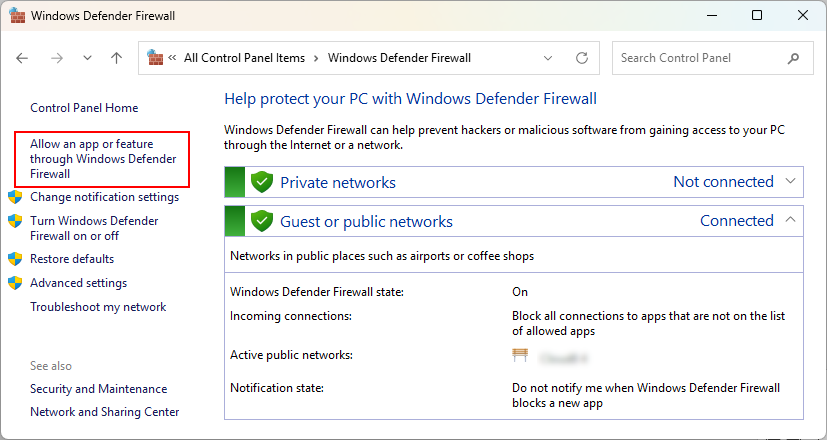Click shield icon beside Restore defaults
The image size is (827, 440).
coord(15,259)
